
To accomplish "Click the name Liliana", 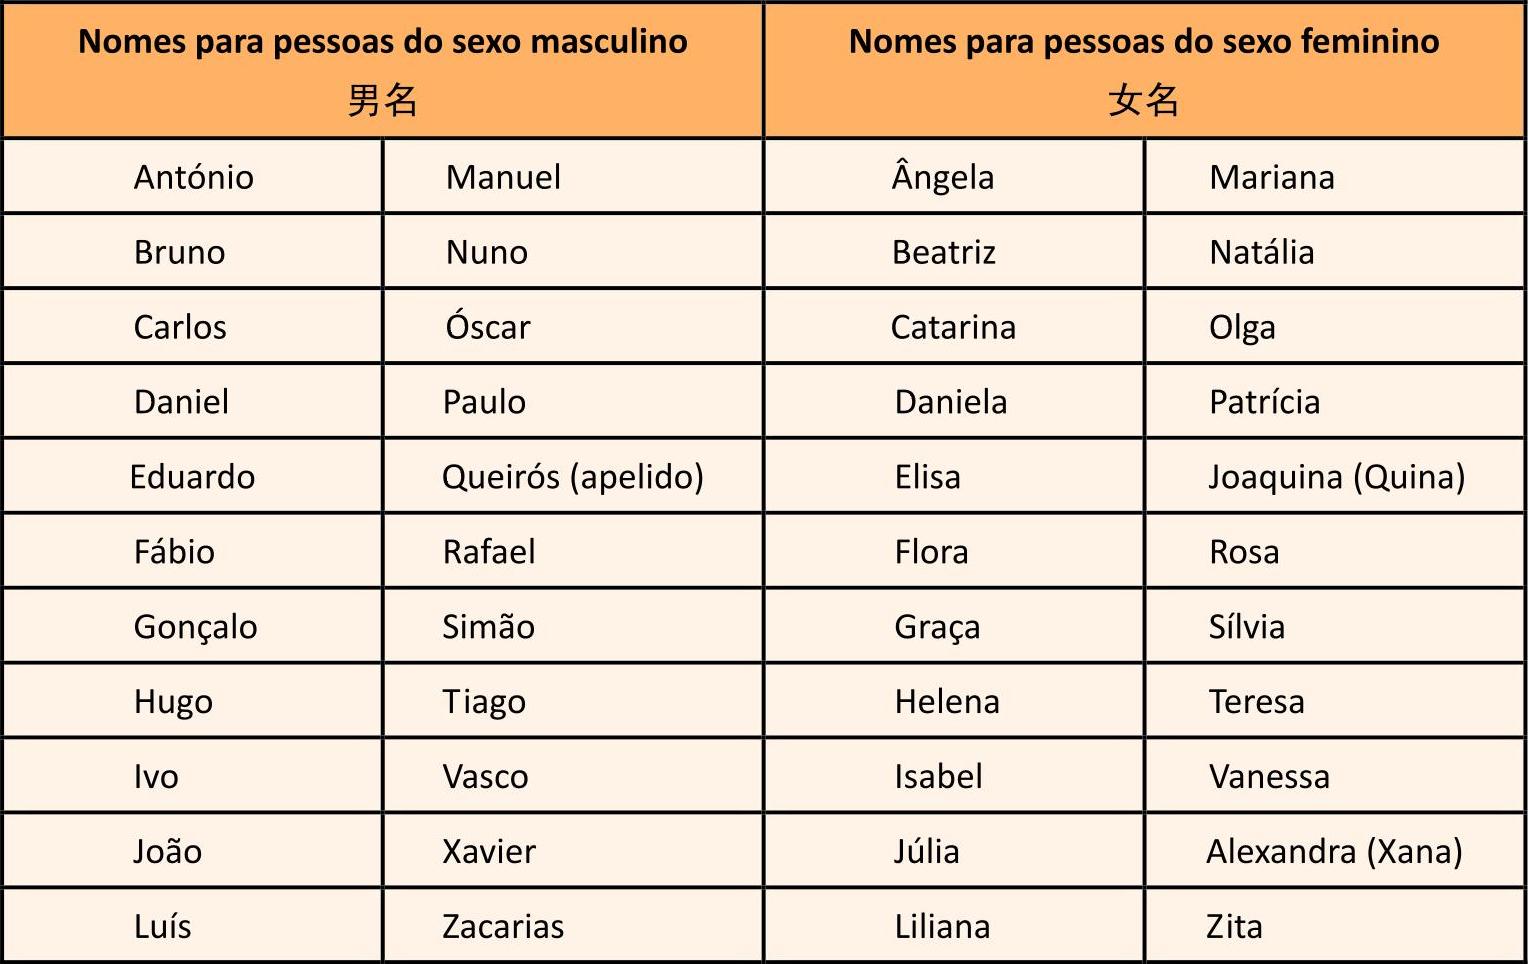I will point(942,927).
